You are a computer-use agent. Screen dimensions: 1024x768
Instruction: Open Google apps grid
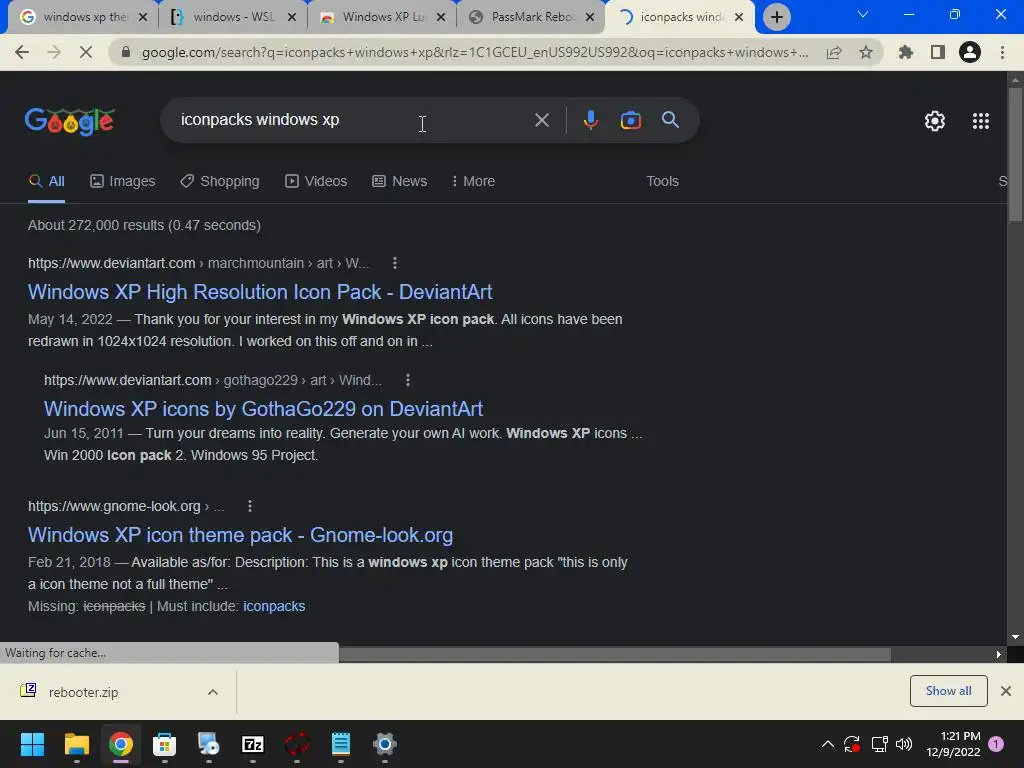pyautogui.click(x=981, y=121)
